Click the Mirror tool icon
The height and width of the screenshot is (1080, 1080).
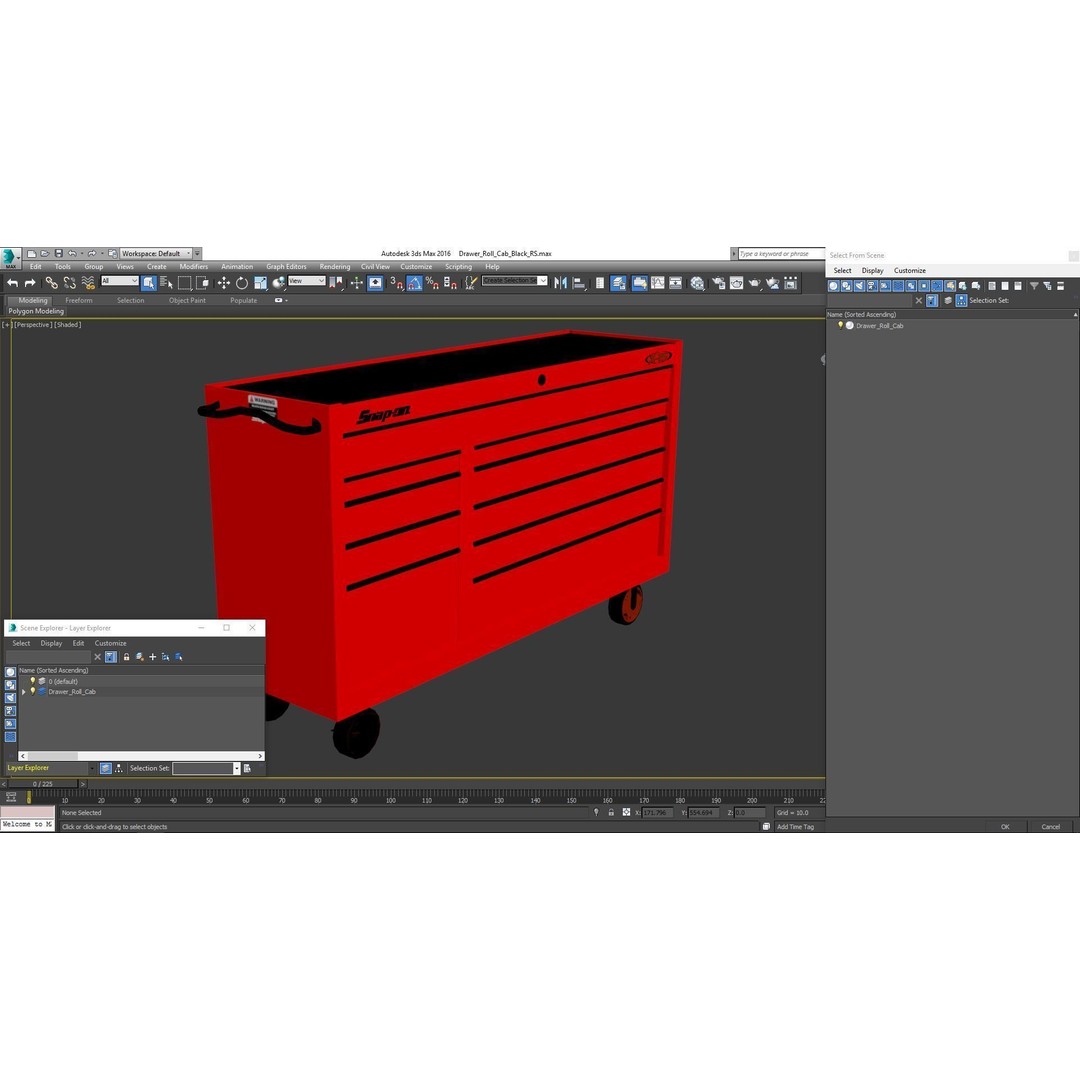tap(561, 282)
